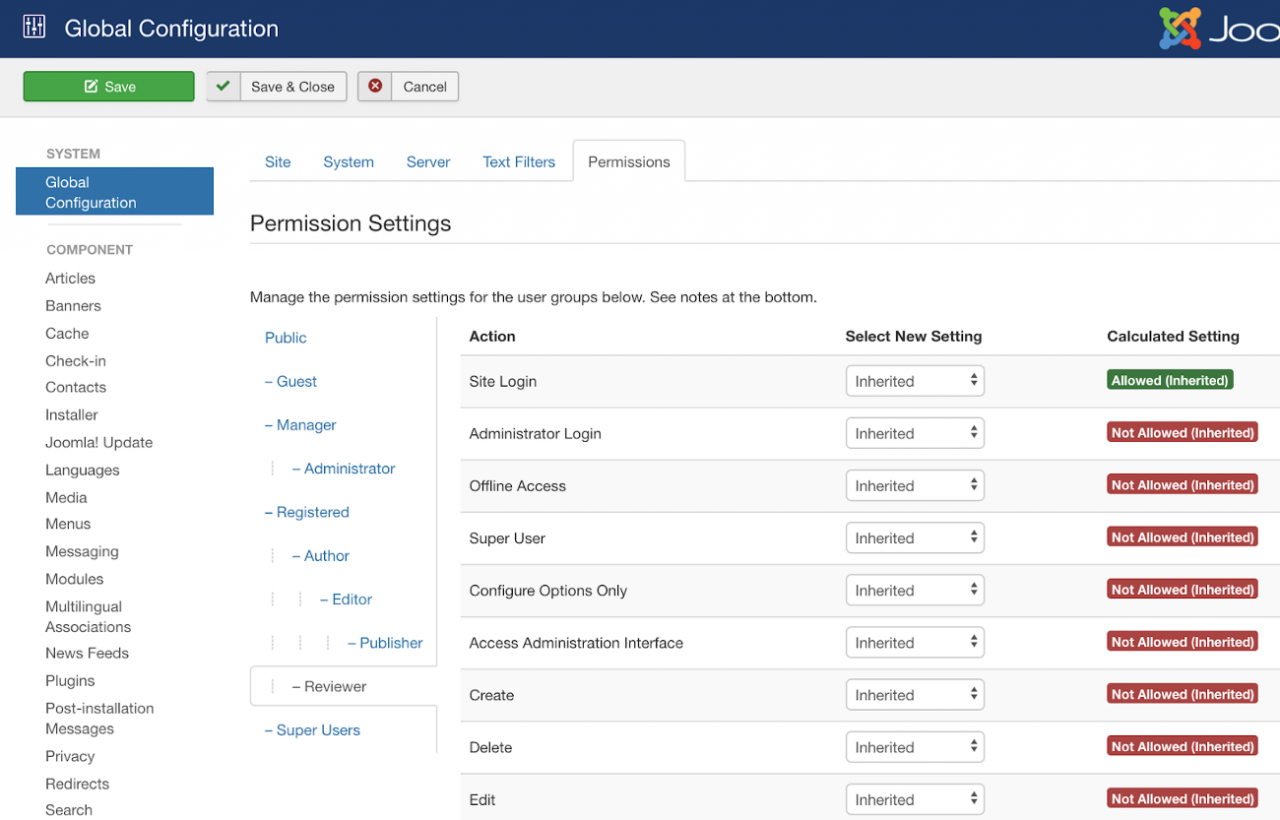Open Check-in component in sidebar
1280x820 pixels.
coord(76,361)
